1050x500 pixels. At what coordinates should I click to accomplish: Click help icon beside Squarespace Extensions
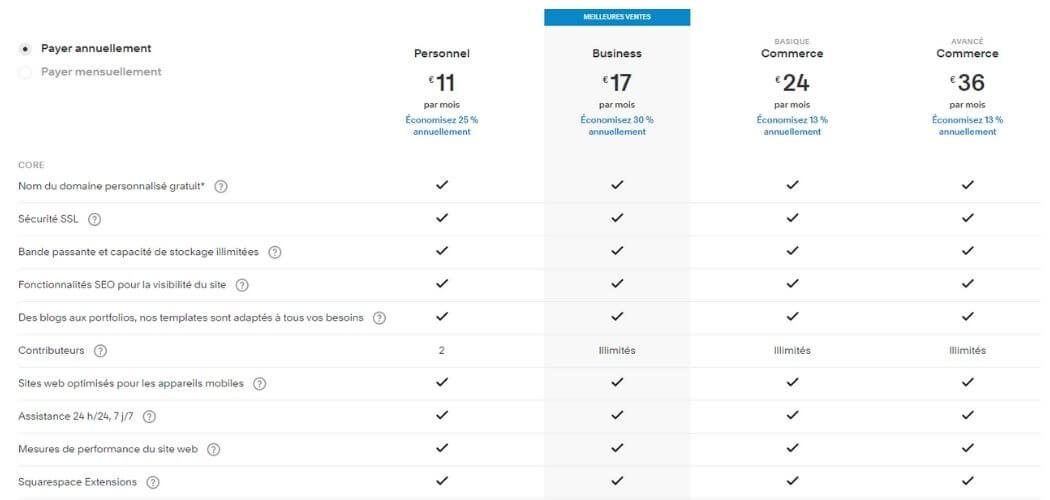pyautogui.click(x=153, y=483)
